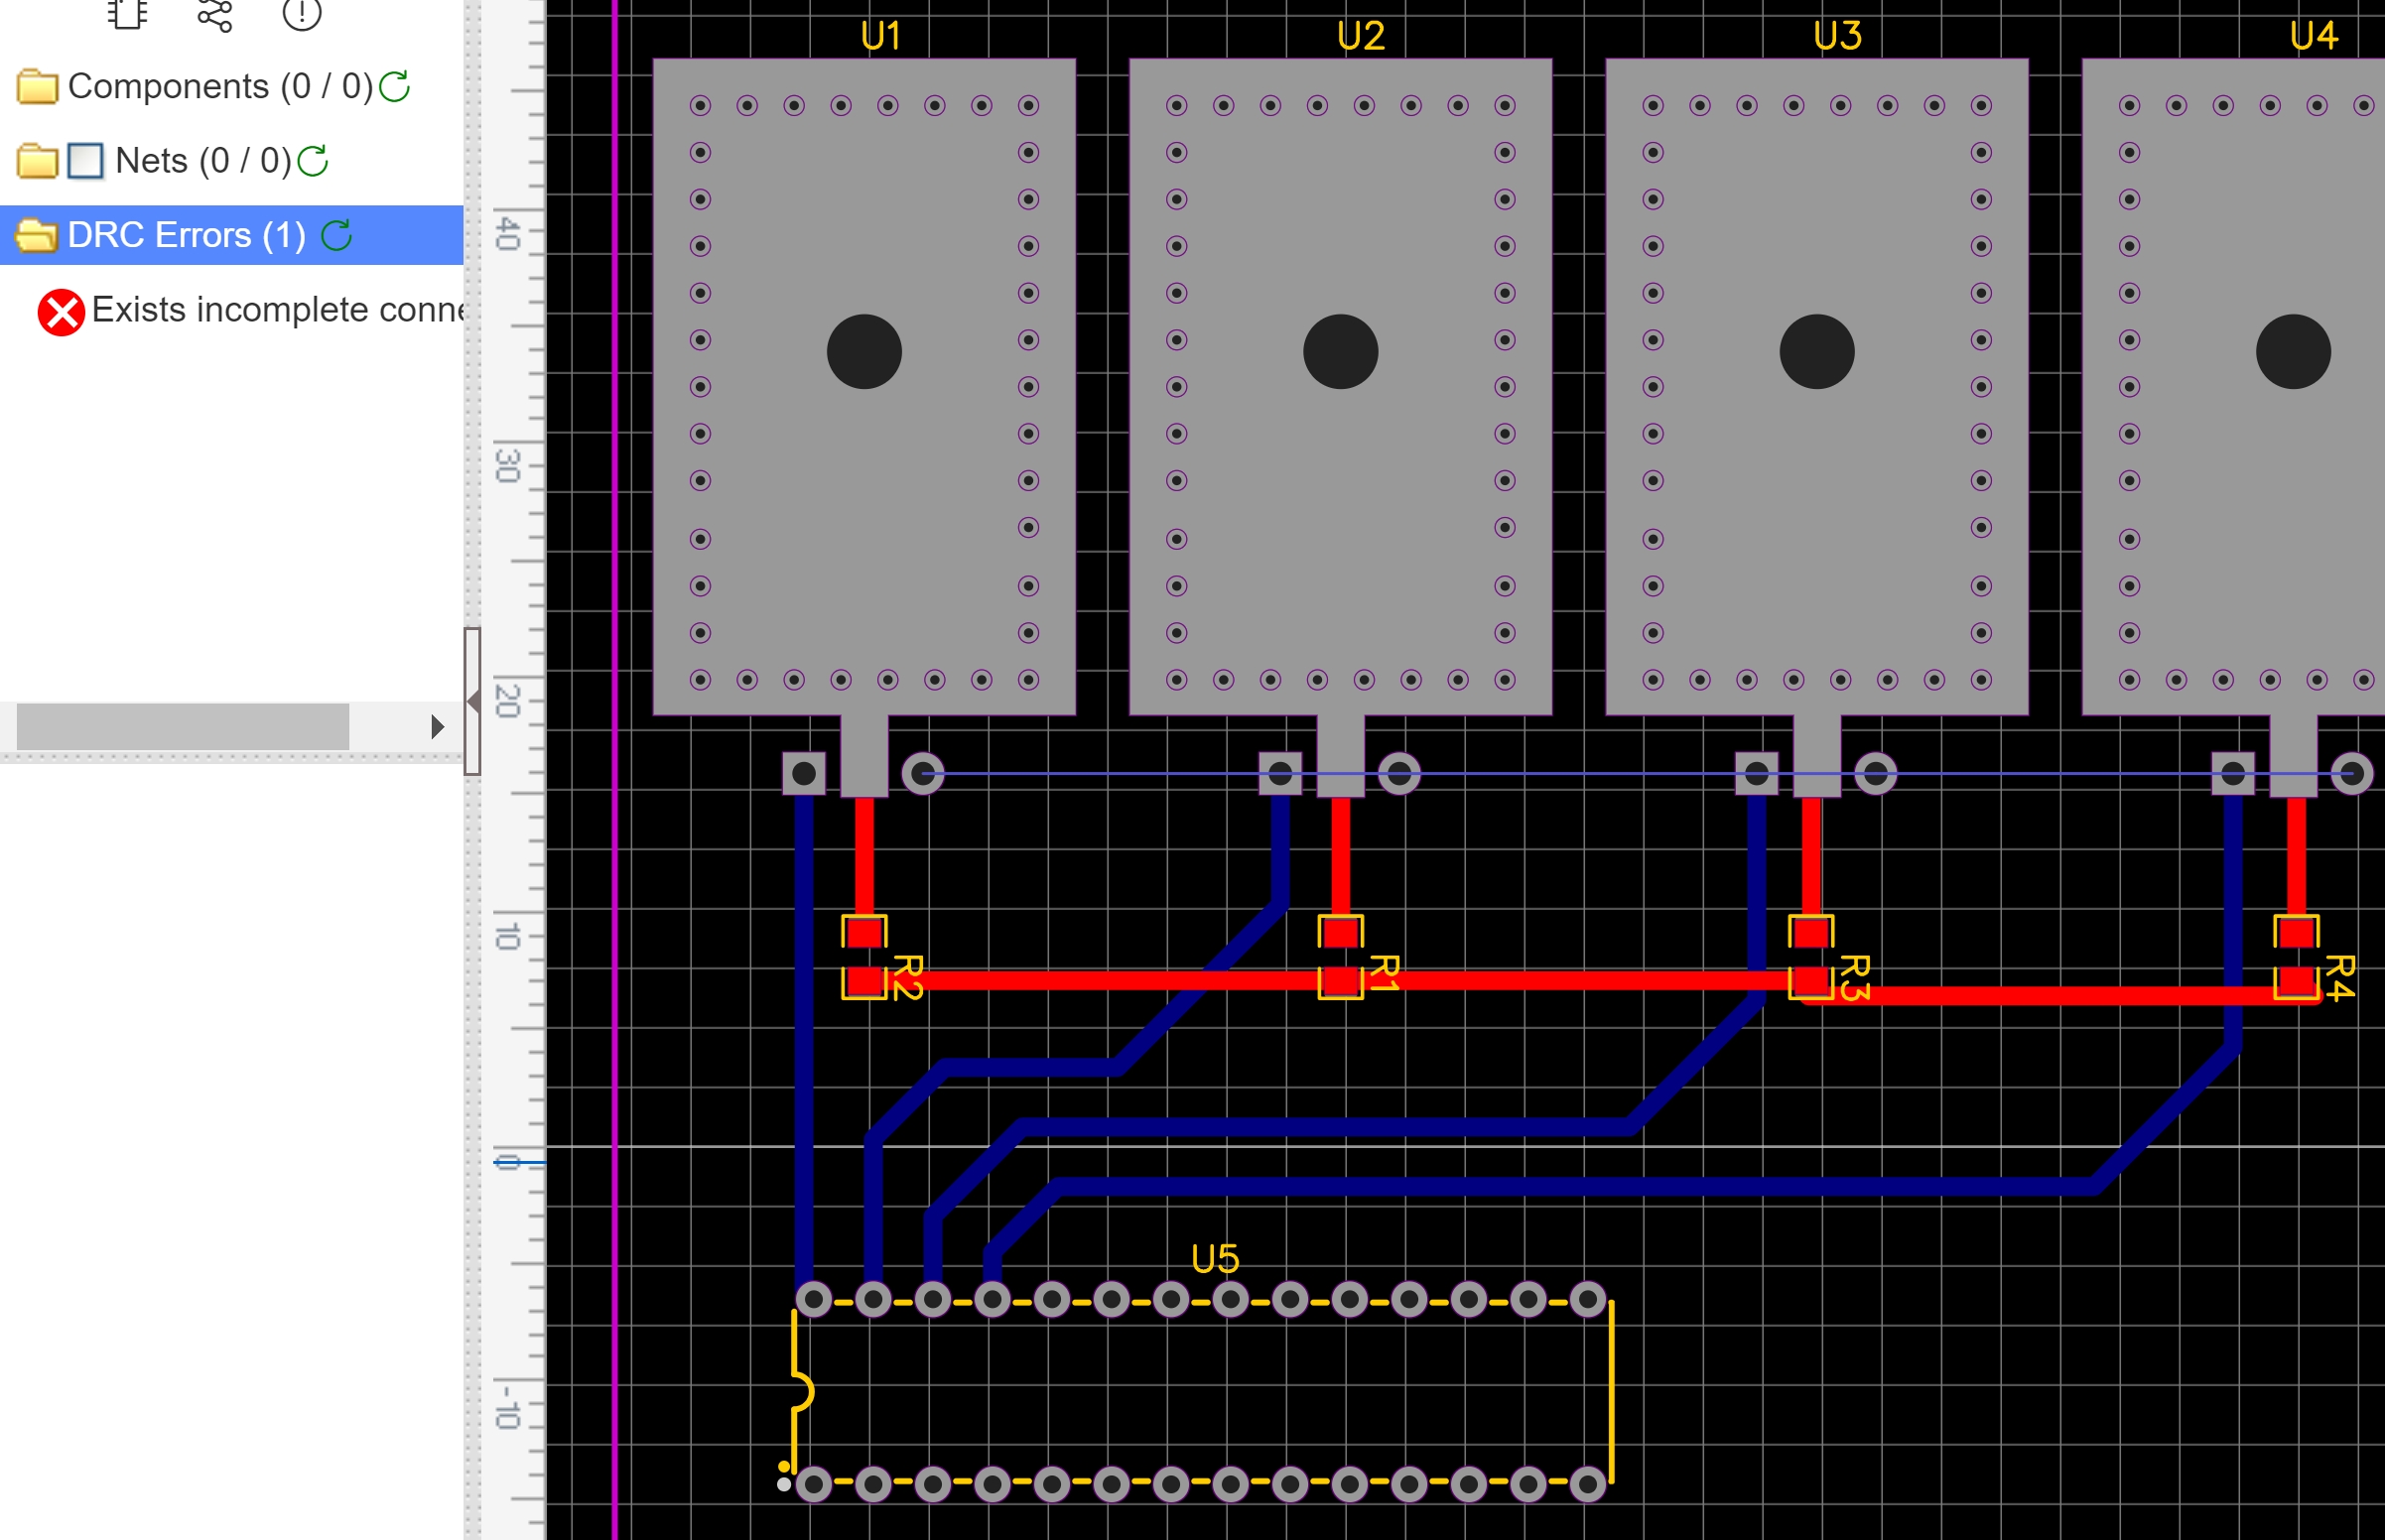The image size is (2385, 1540).
Task: Select the lower pad of R2
Action: (x=864, y=981)
